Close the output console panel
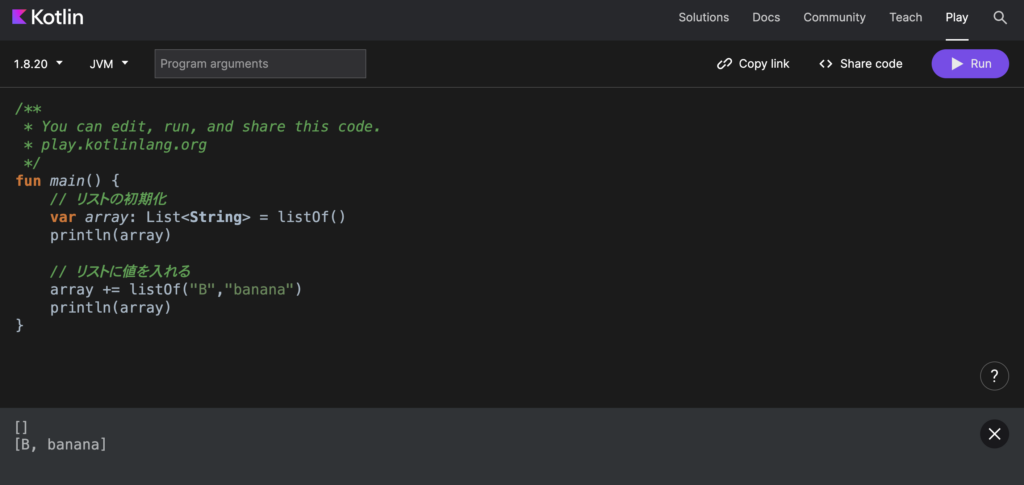Viewport: 1024px width, 485px height. tap(993, 433)
